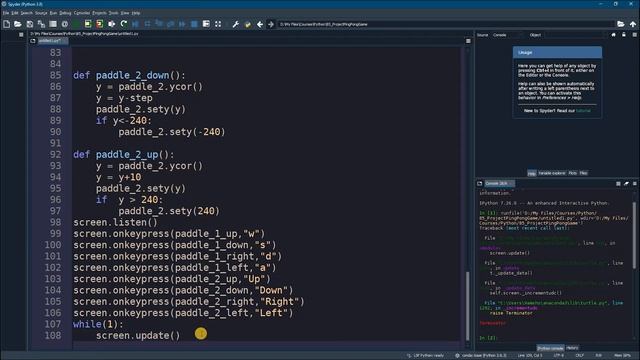640x360 pixels.
Task: Click the Open file folder icon
Action: pos(18,24)
